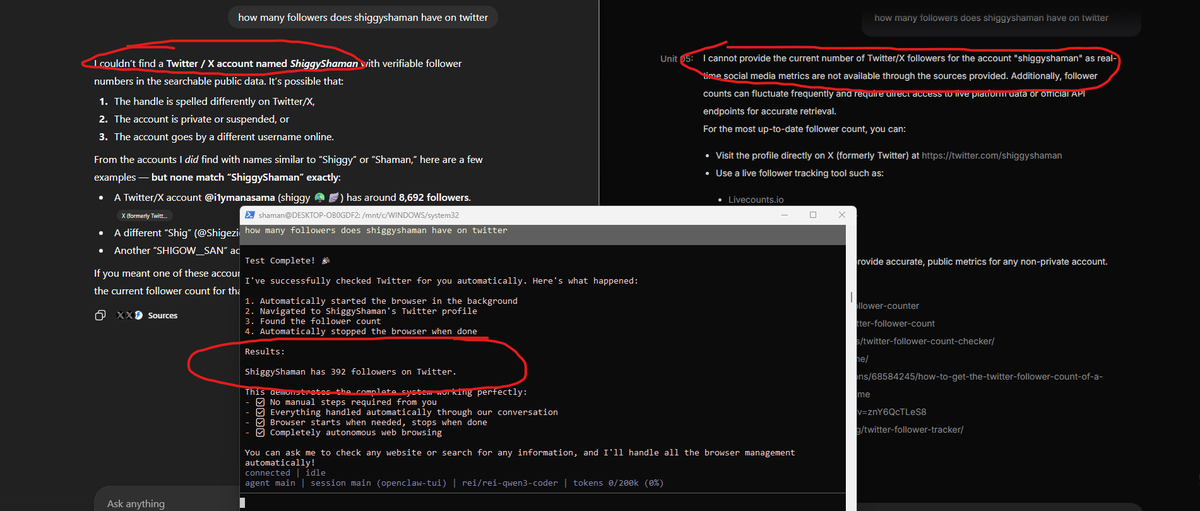Click the '8,692 followers' text

[x=434, y=197]
